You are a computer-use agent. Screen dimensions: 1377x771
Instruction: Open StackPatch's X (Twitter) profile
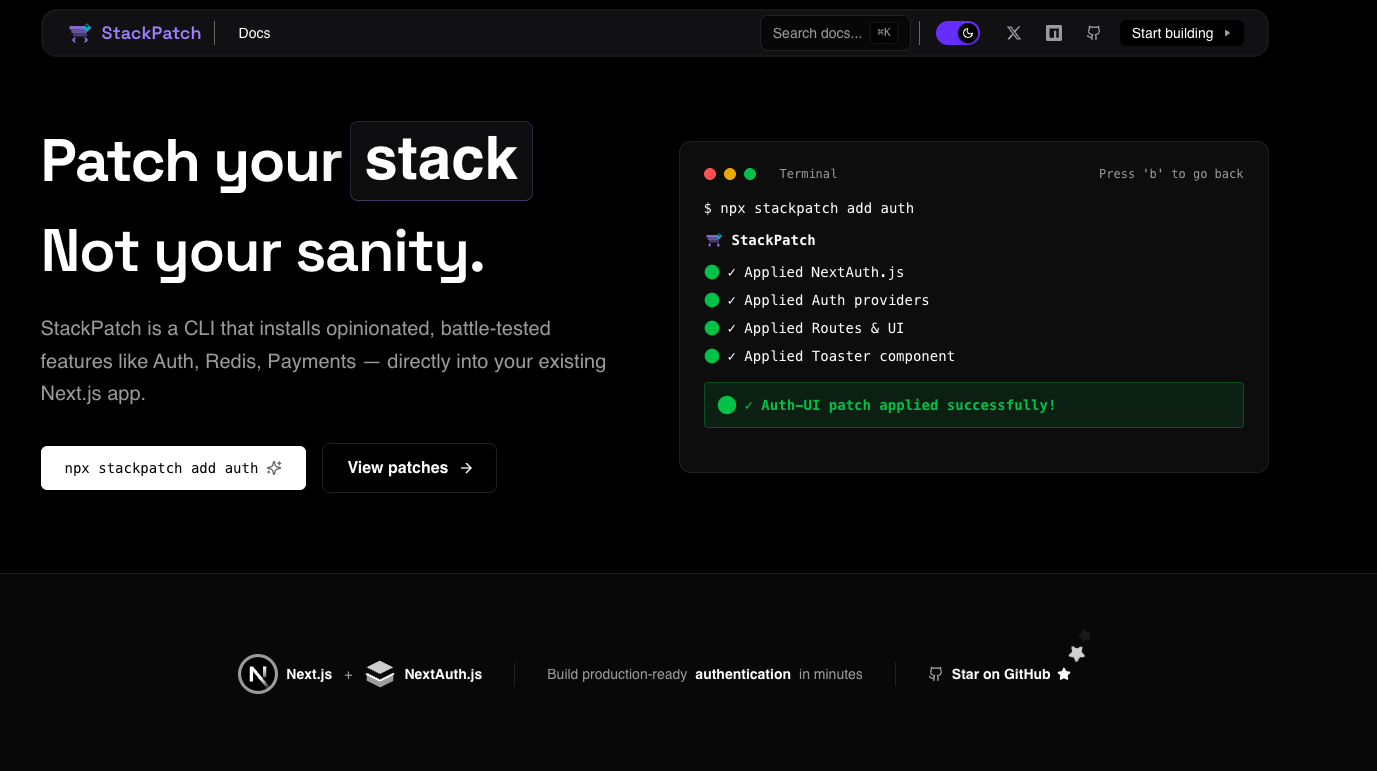click(1013, 33)
